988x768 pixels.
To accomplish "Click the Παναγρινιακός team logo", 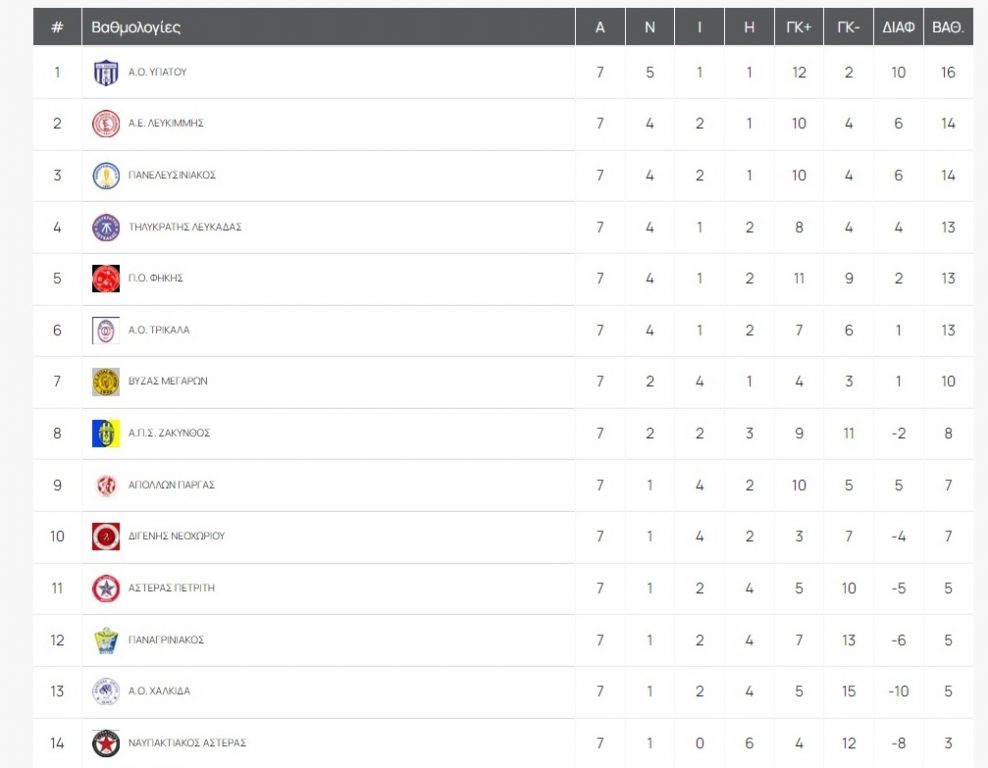I will click(x=106, y=640).
